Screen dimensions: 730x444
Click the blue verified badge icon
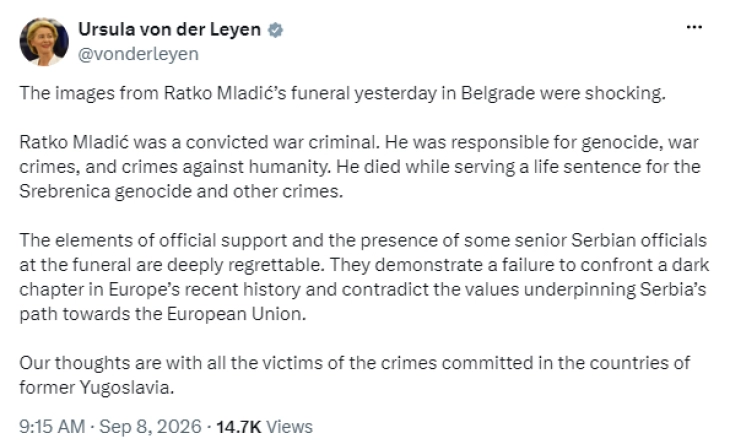[x=275, y=30]
